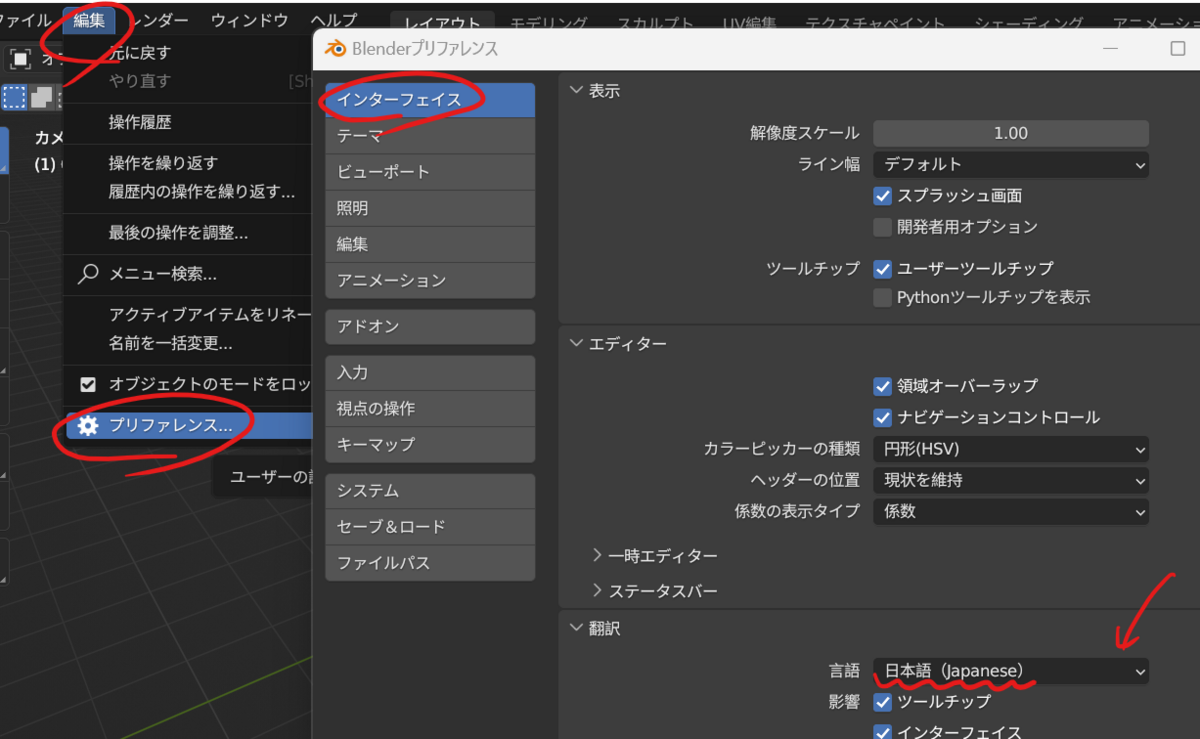This screenshot has width=1200, height=739.
Task: Collapse the 表示 panel
Action: (x=576, y=90)
